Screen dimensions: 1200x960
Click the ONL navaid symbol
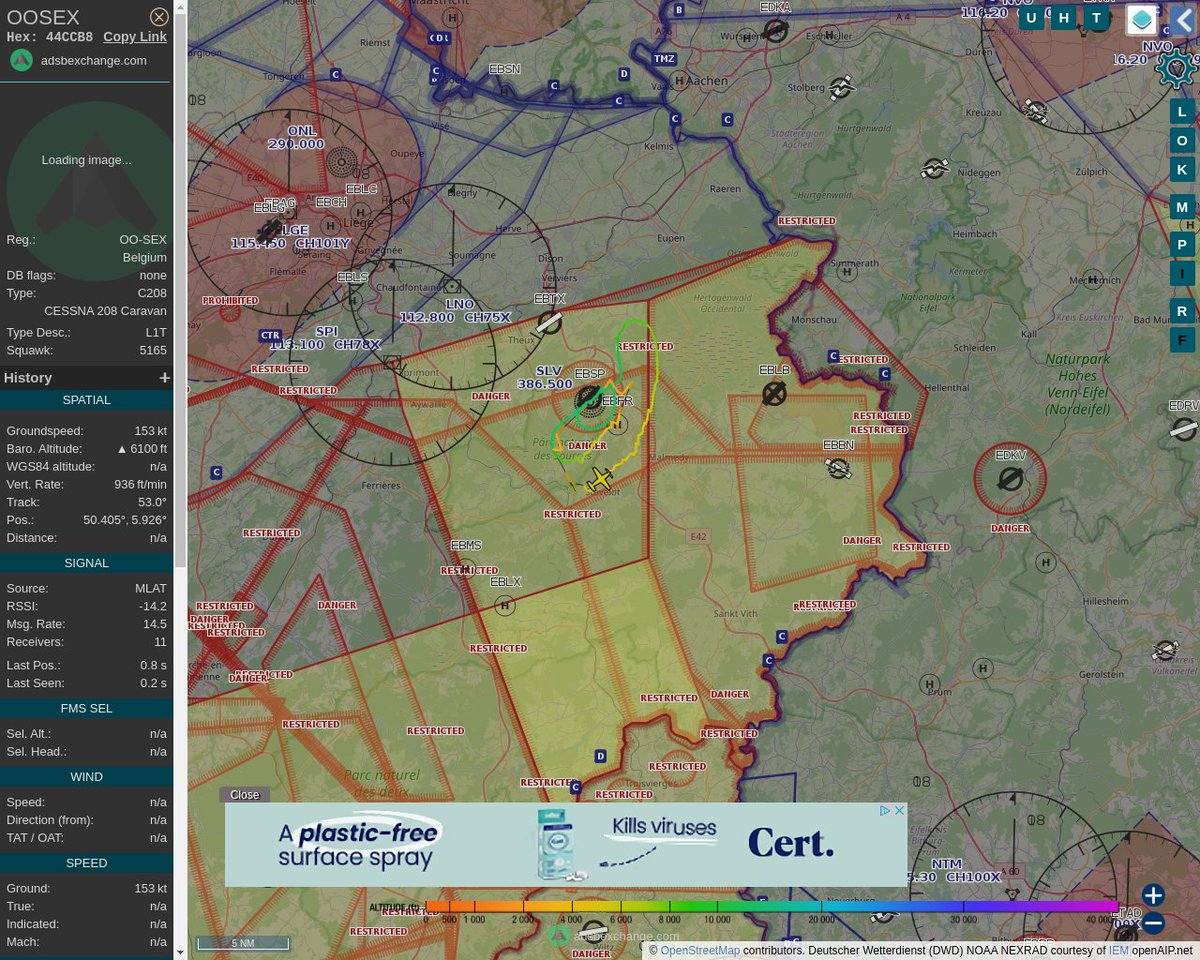point(342,160)
